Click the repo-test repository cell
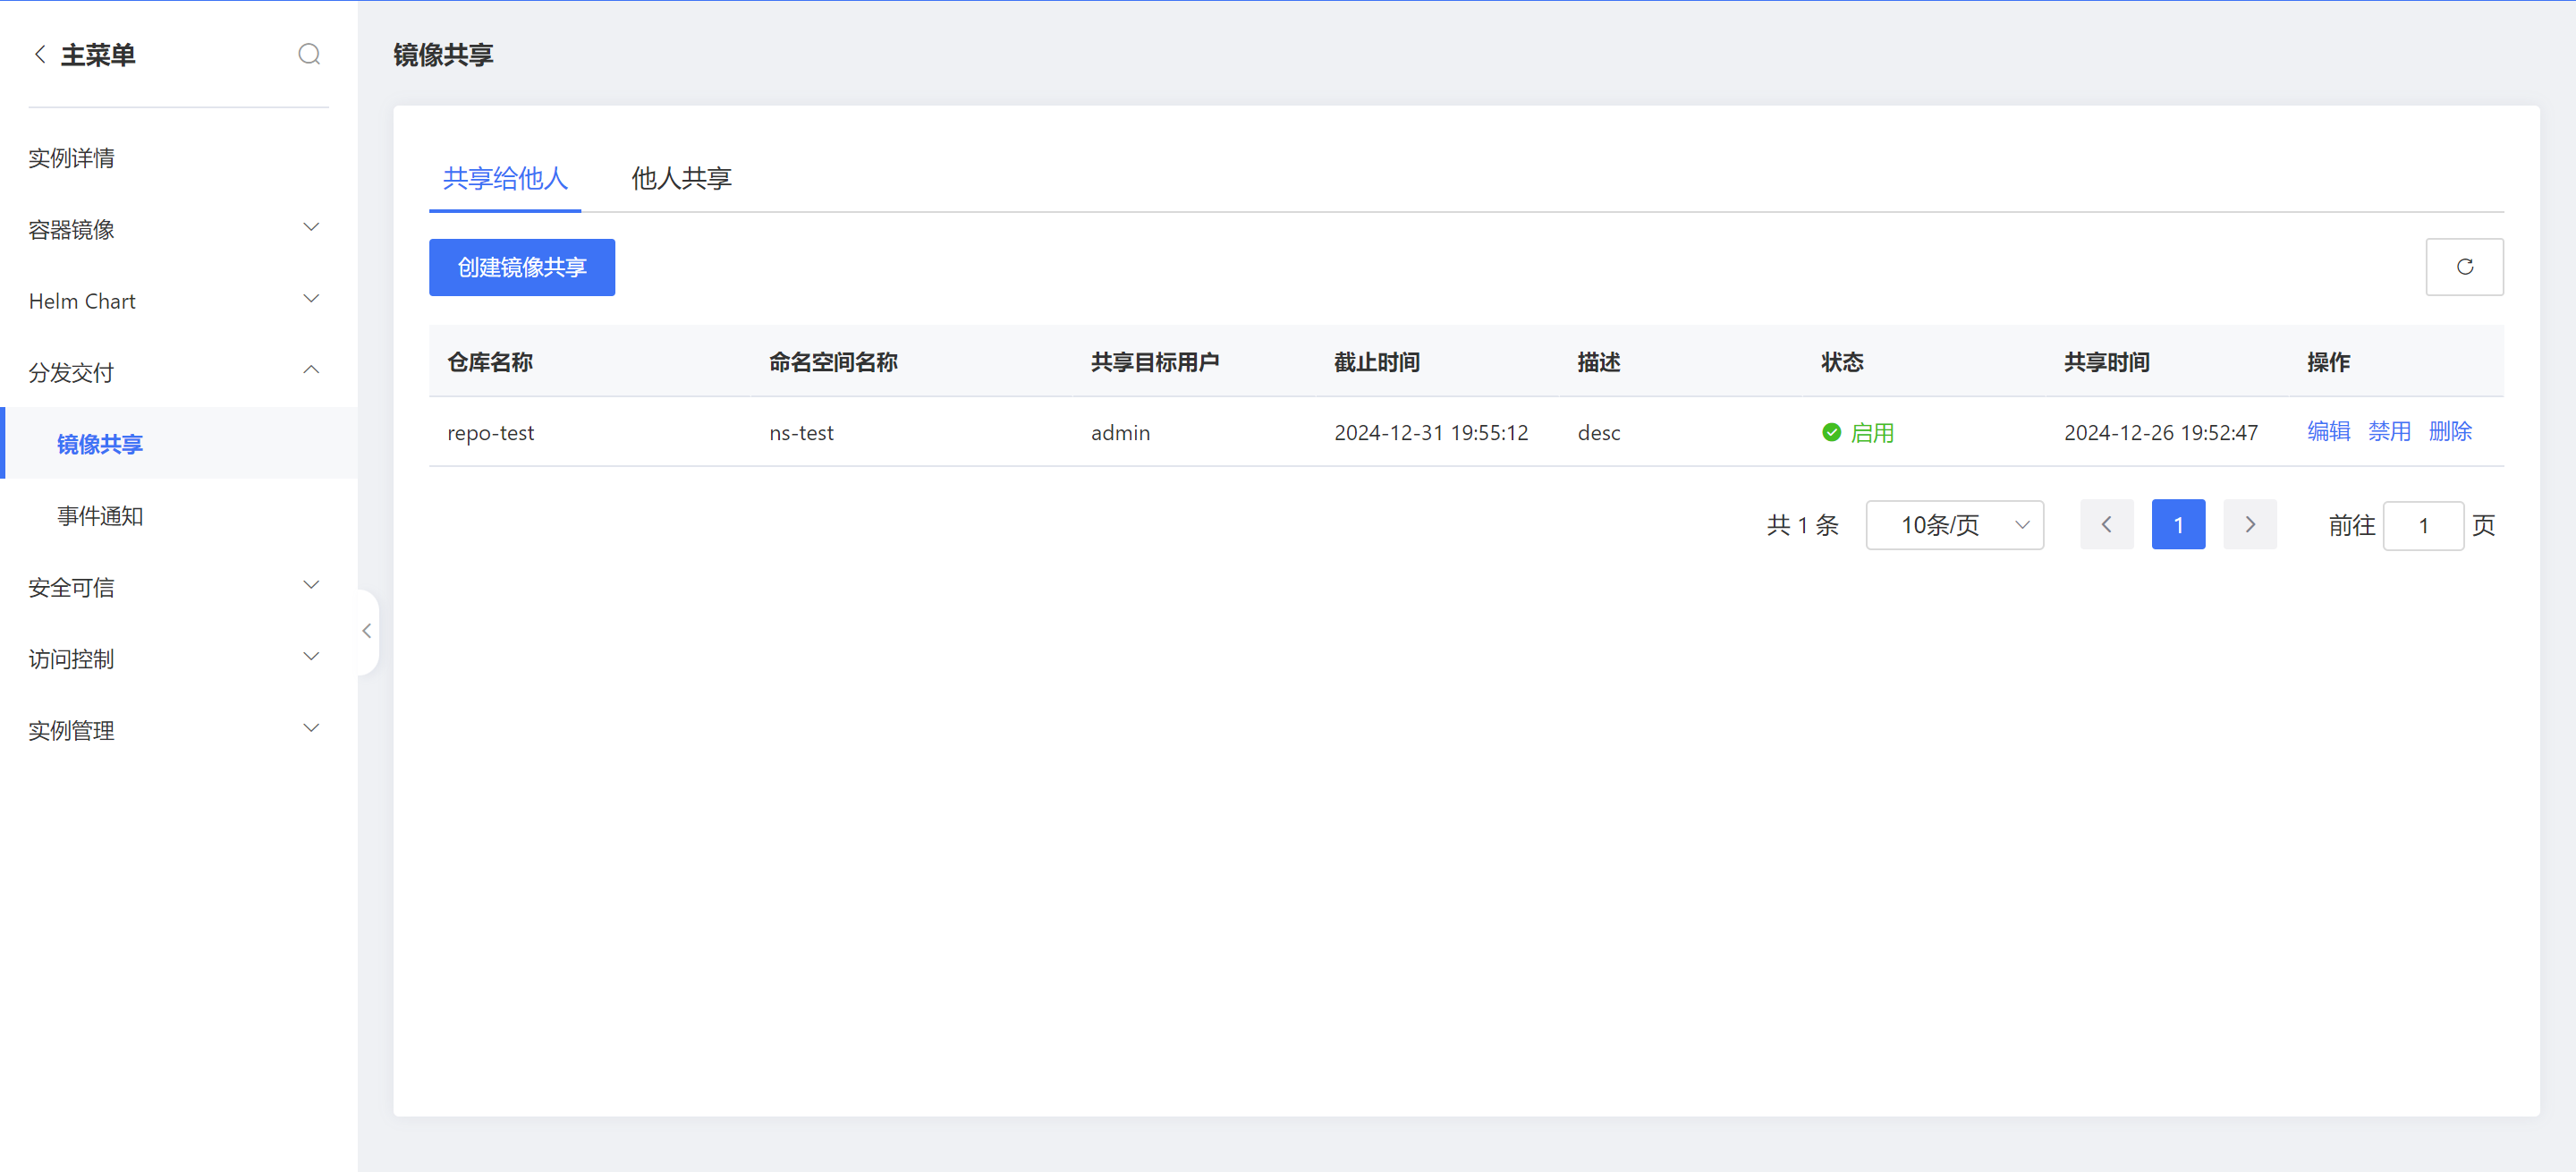This screenshot has height=1172, width=2576. (490, 432)
